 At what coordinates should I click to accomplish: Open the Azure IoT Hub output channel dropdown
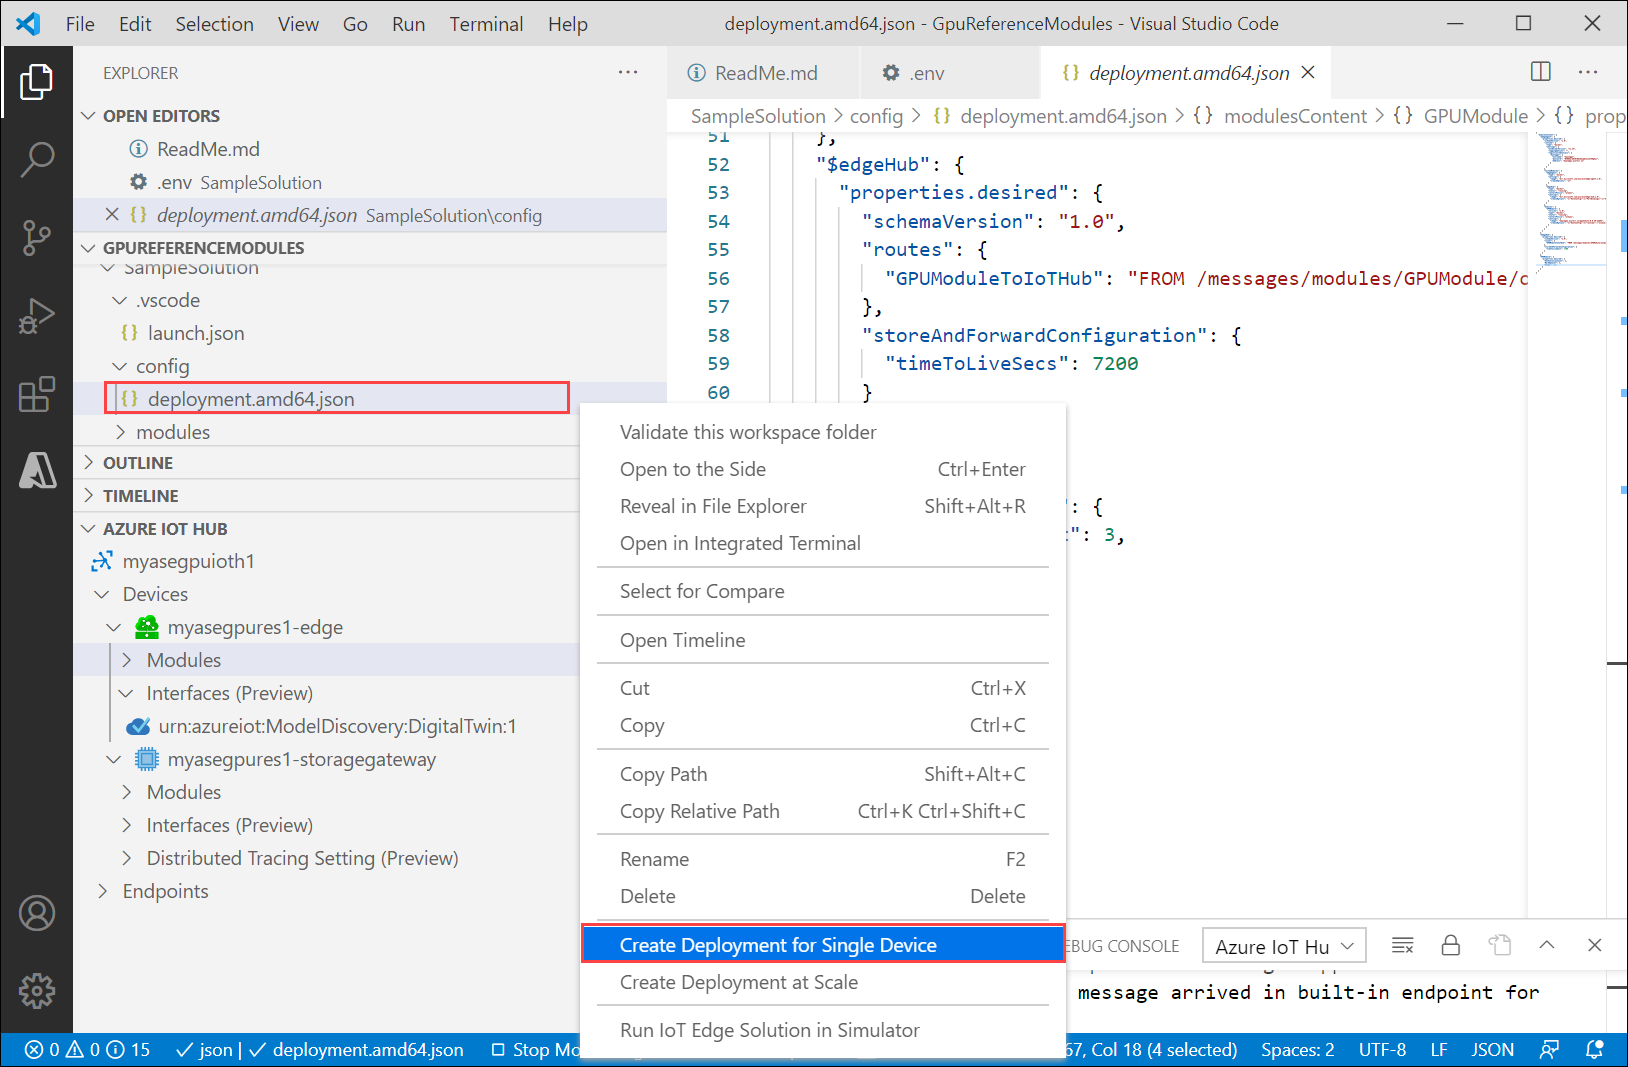point(1283,946)
